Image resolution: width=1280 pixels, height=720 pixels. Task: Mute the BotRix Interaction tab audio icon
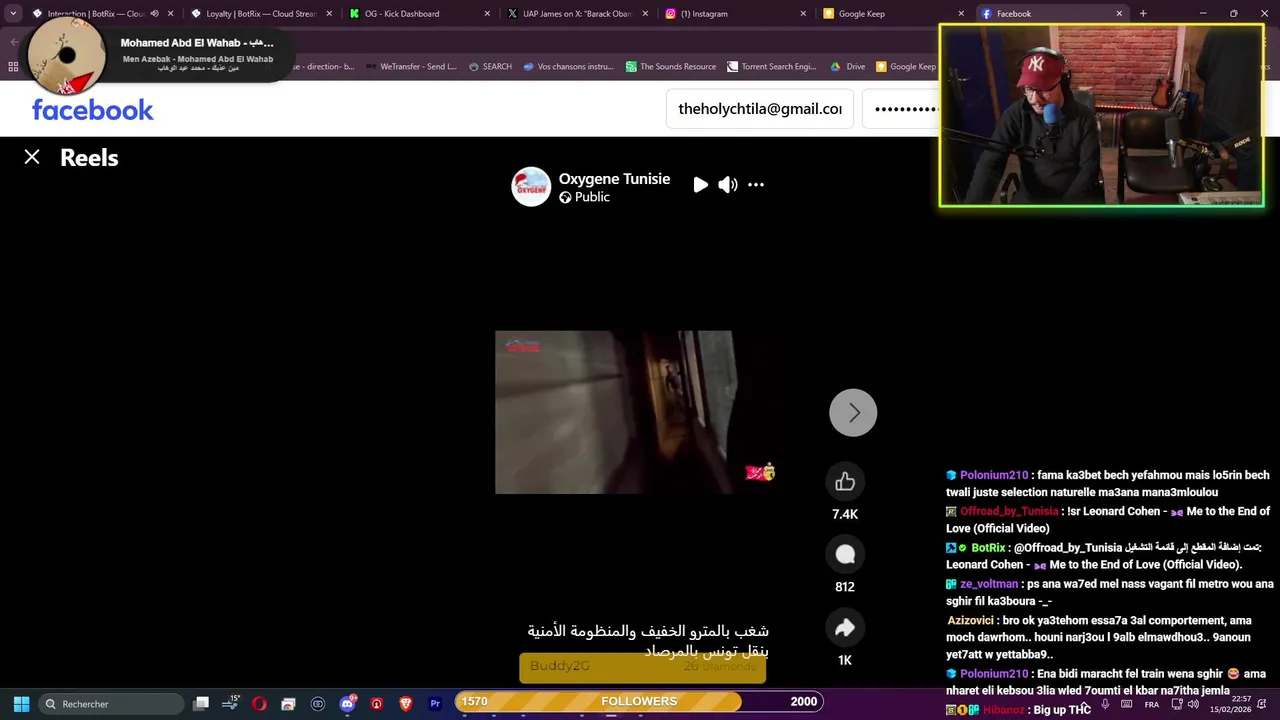(154, 14)
